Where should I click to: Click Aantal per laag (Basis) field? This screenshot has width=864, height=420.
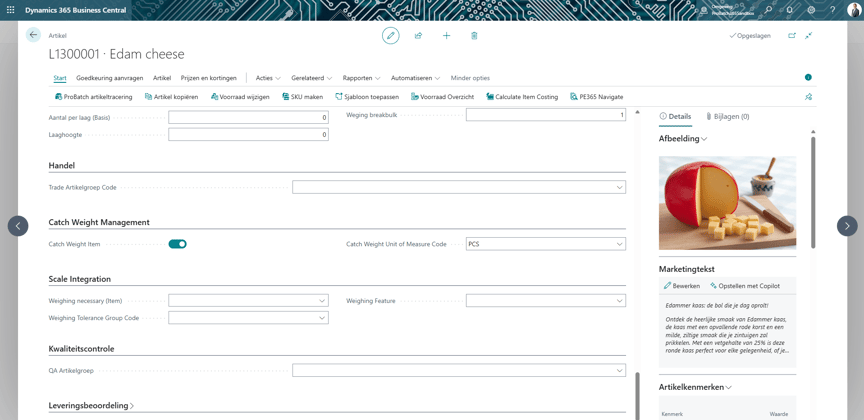249,117
